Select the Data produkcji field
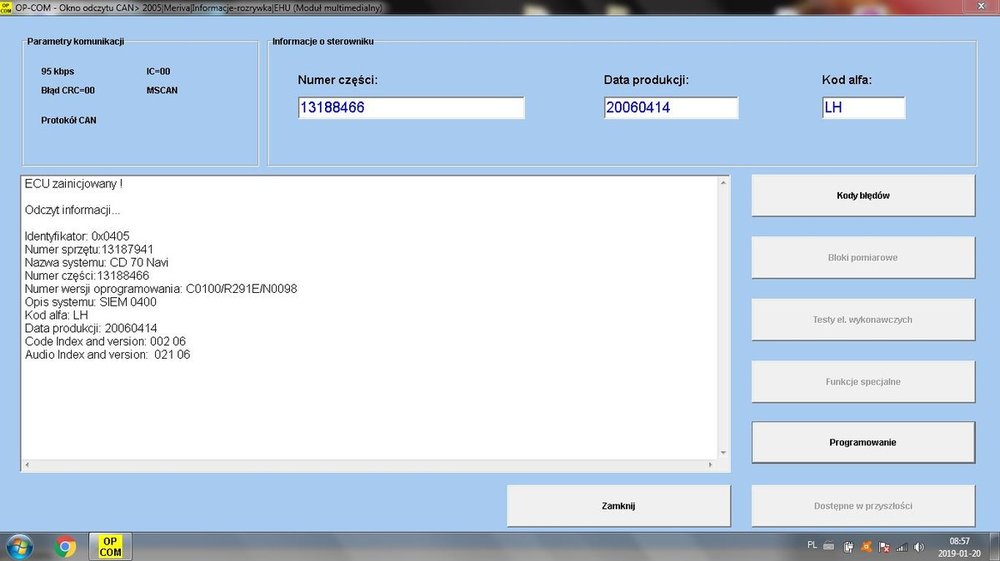Screen dimensions: 1000x561 pyautogui.click(x=671, y=108)
